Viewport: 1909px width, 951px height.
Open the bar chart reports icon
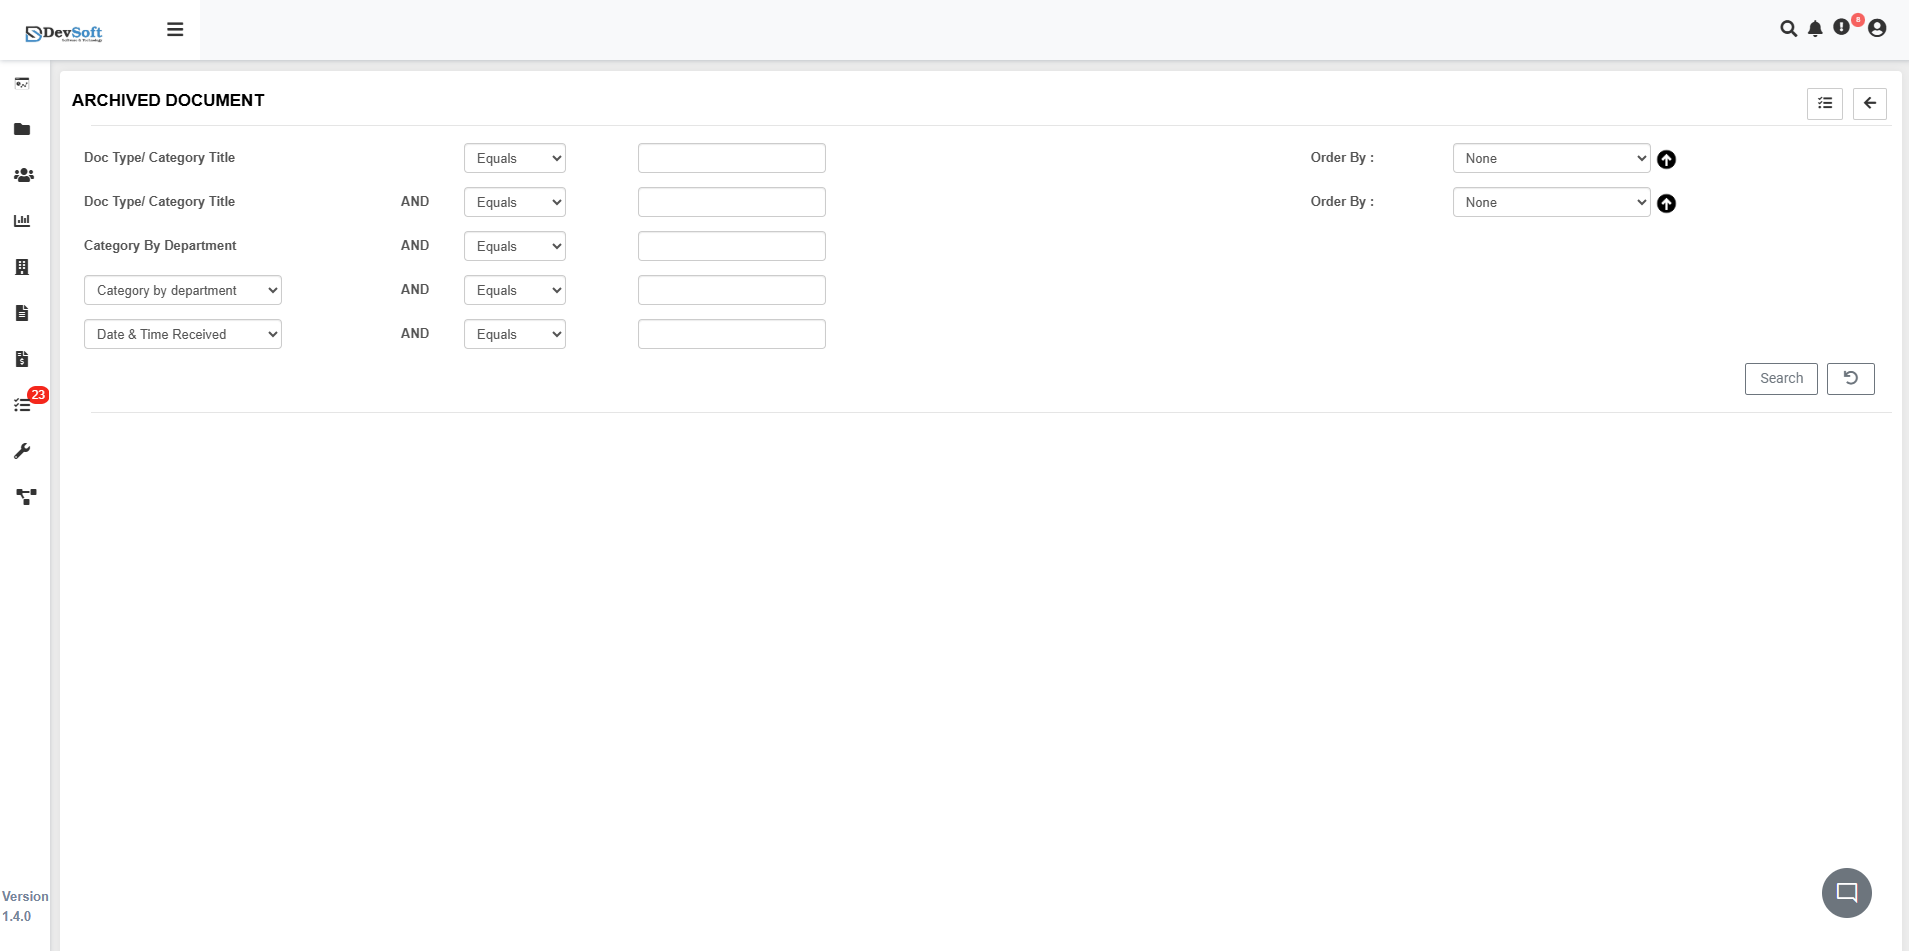22,221
